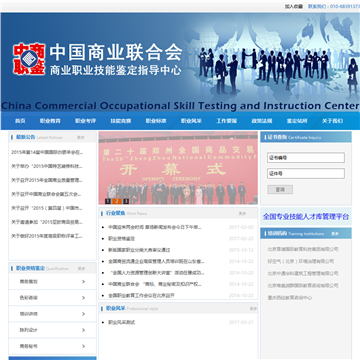Open the 关于我们 nav item
The height and width of the screenshot is (360, 360).
[x=332, y=121]
